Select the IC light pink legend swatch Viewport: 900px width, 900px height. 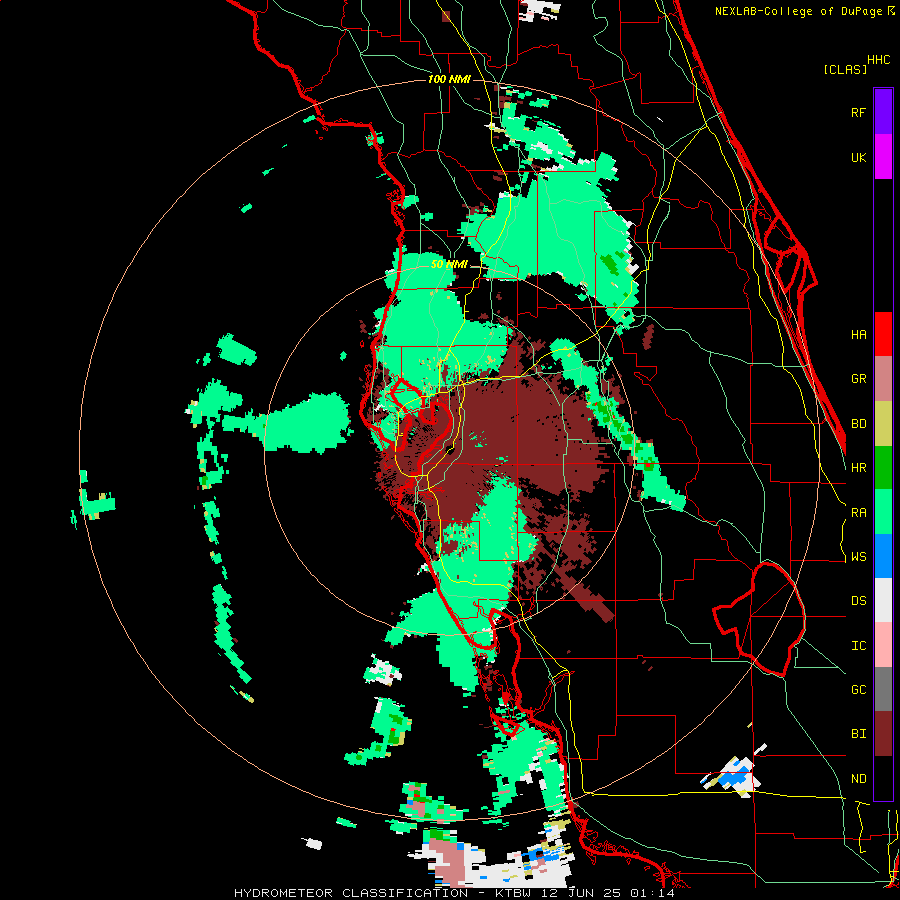883,645
